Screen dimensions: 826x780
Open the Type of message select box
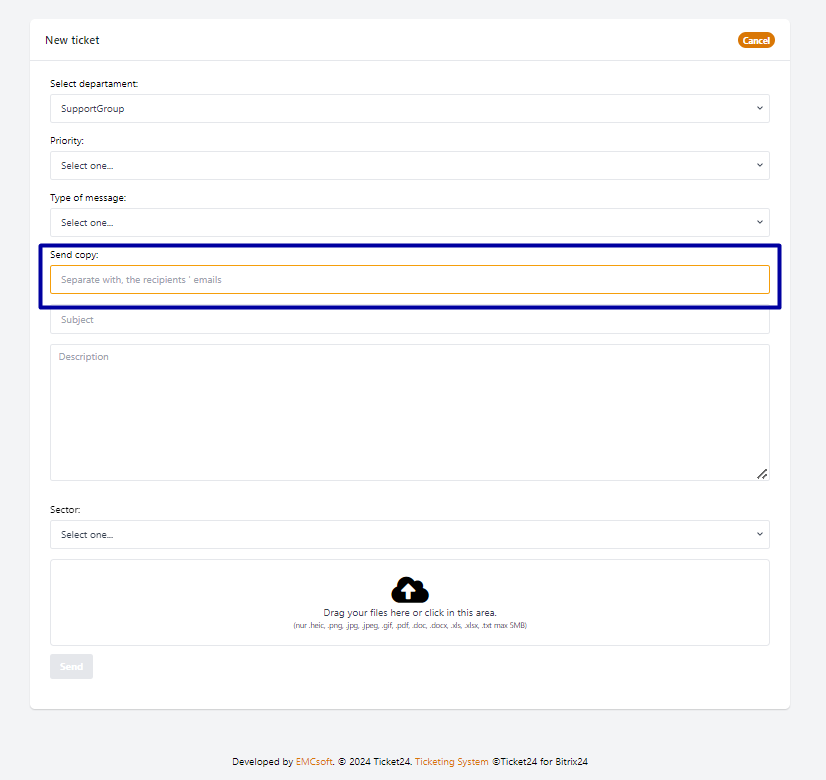(x=400, y=222)
